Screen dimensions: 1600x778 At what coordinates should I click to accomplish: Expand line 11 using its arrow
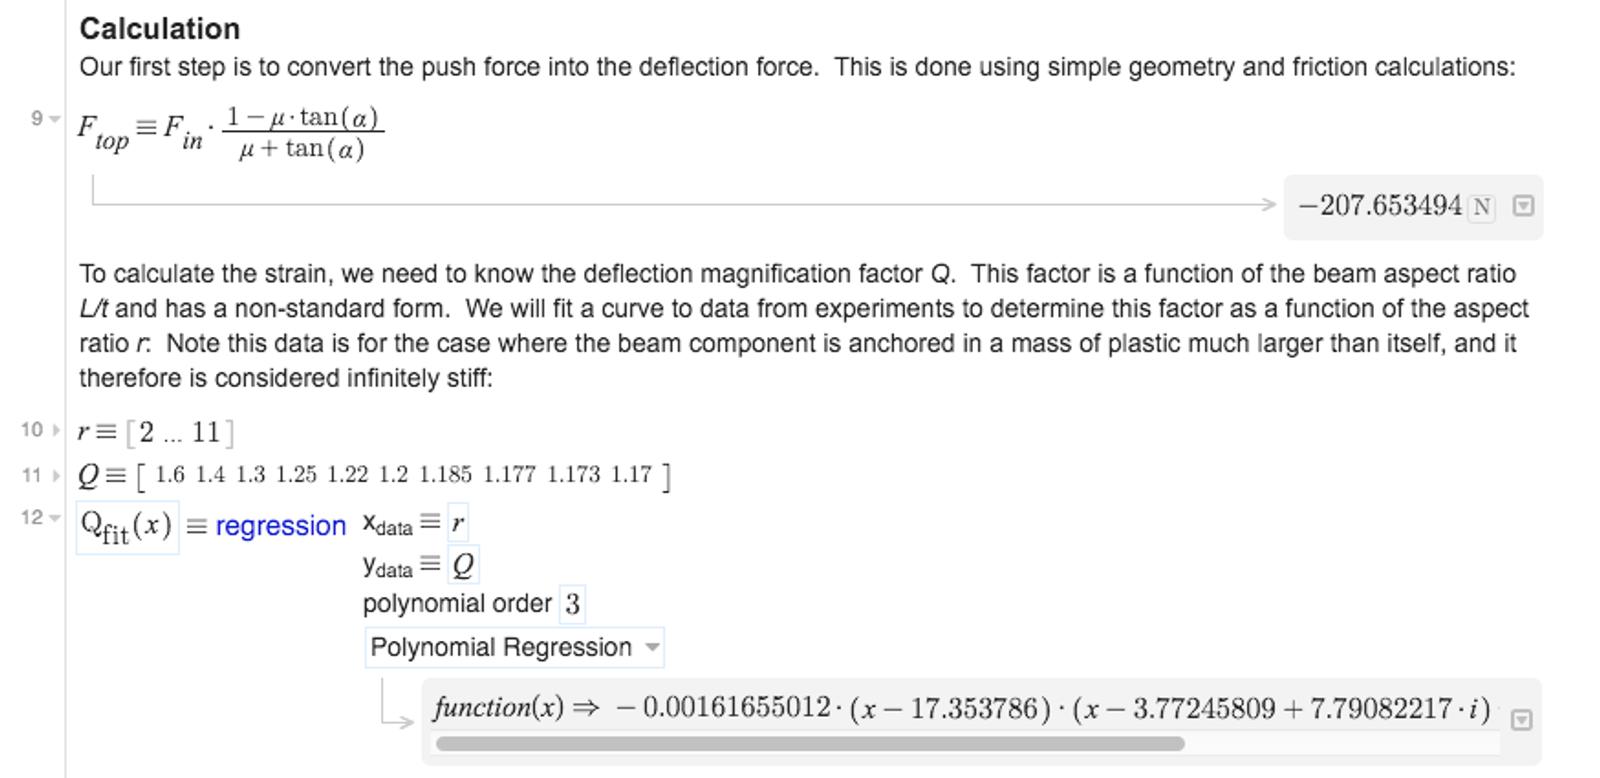[x=55, y=475]
